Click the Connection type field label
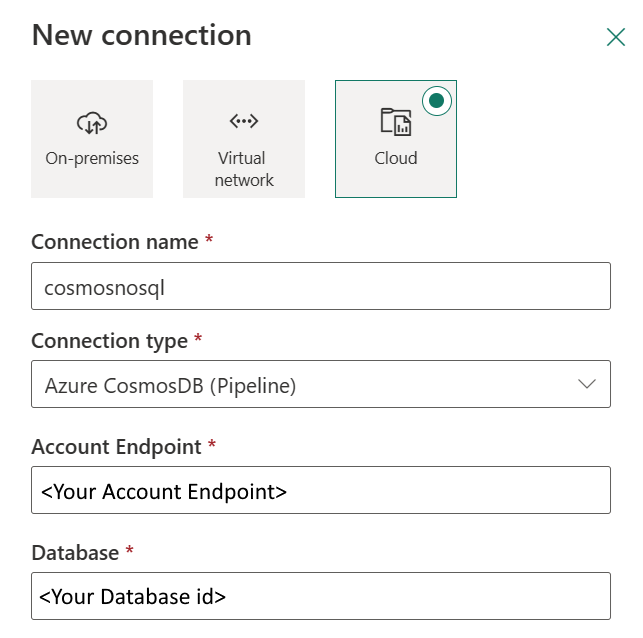643x638 pixels. click(x=110, y=341)
